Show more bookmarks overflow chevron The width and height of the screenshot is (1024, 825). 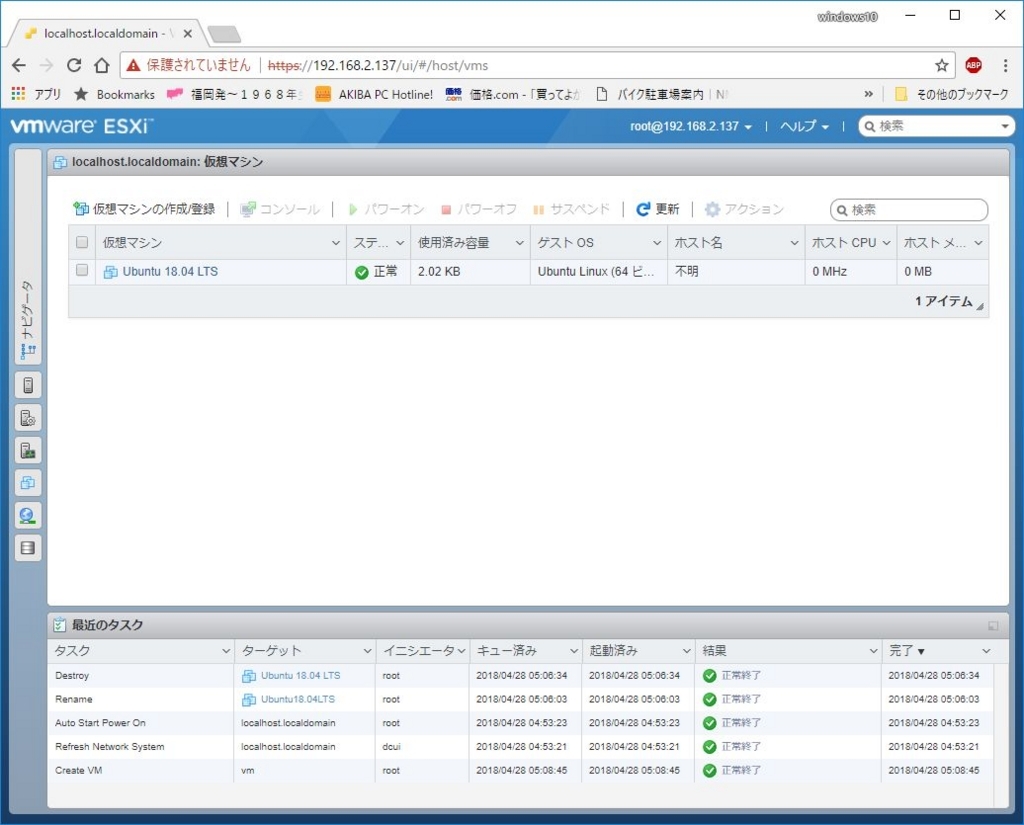click(x=868, y=95)
